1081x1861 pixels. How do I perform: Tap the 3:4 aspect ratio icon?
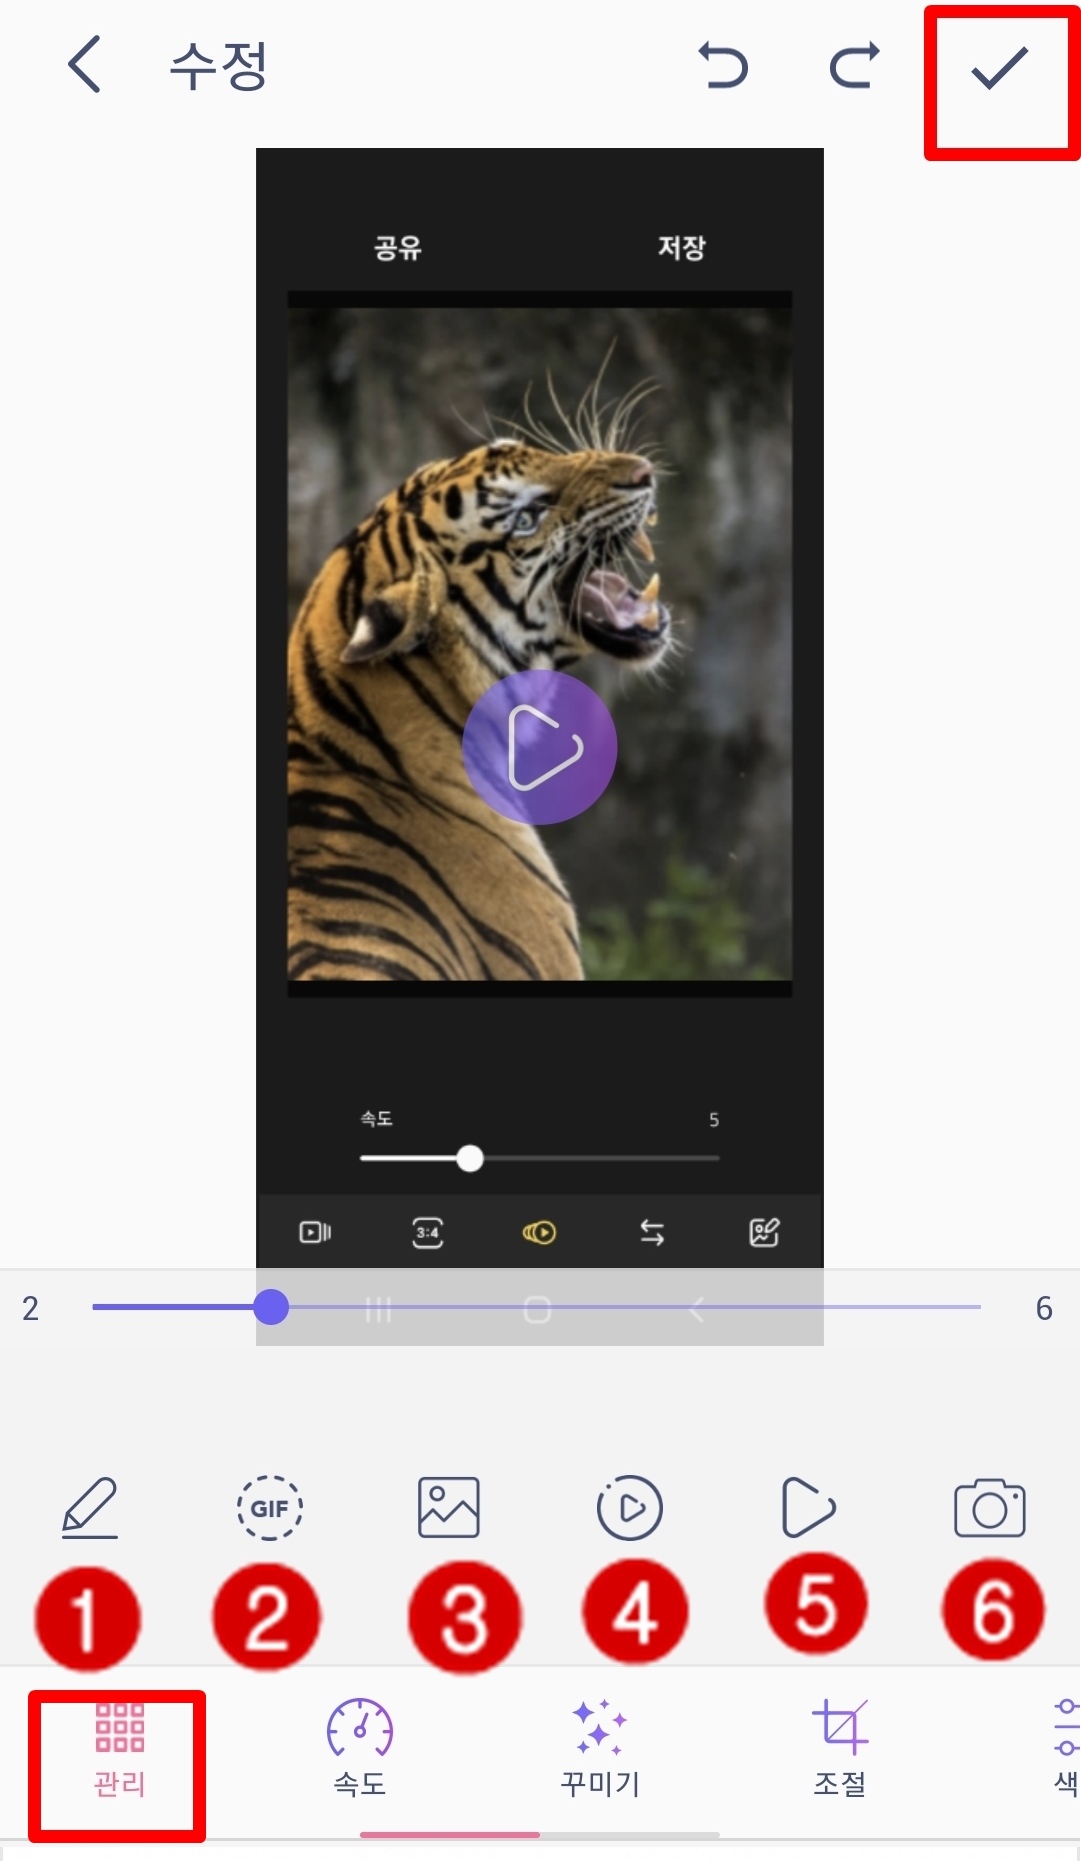(428, 1232)
